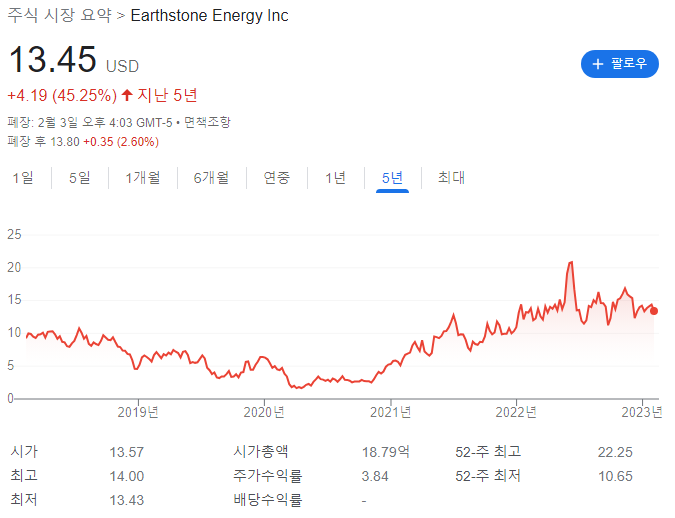The width and height of the screenshot is (675, 518).
Task: Click the 면책조항 disclaimer link
Action: 207,122
